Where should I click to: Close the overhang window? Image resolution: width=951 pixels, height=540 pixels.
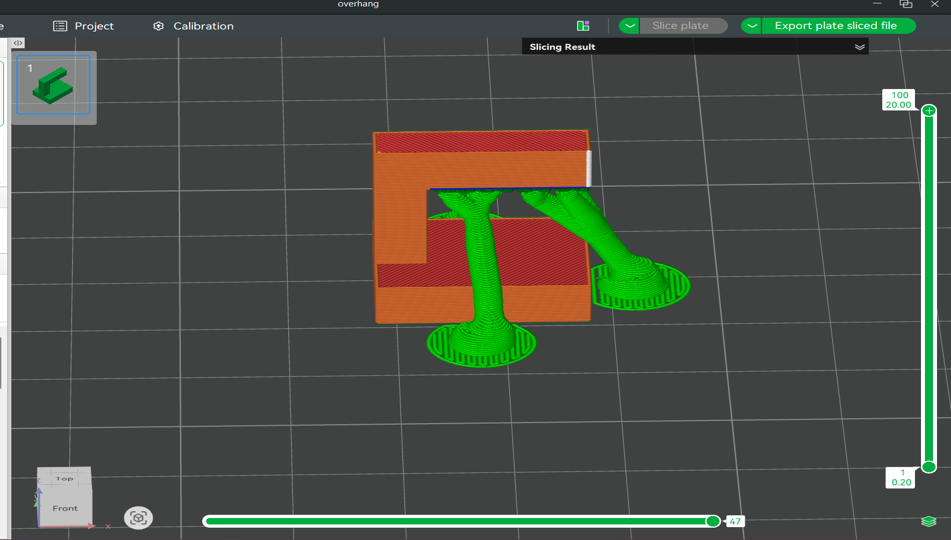point(935,4)
